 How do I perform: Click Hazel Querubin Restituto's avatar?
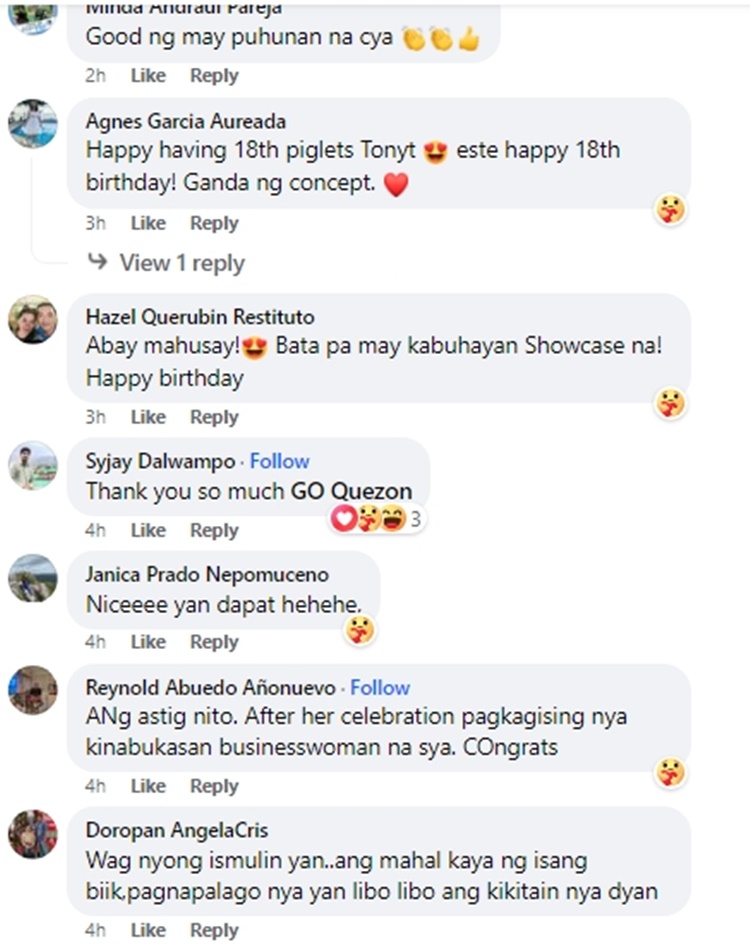tap(33, 320)
